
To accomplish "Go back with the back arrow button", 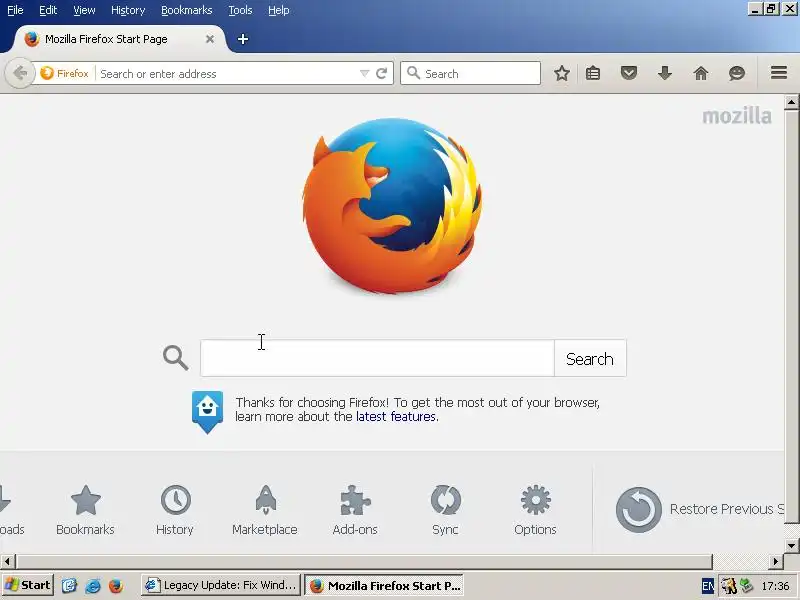I will (x=20, y=73).
